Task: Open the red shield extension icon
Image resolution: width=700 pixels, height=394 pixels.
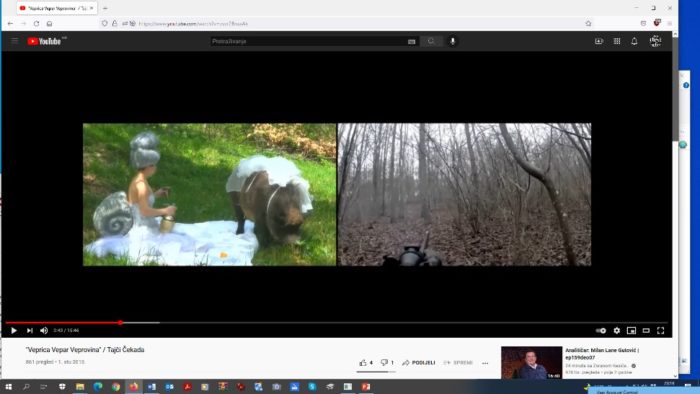Action: (x=656, y=23)
